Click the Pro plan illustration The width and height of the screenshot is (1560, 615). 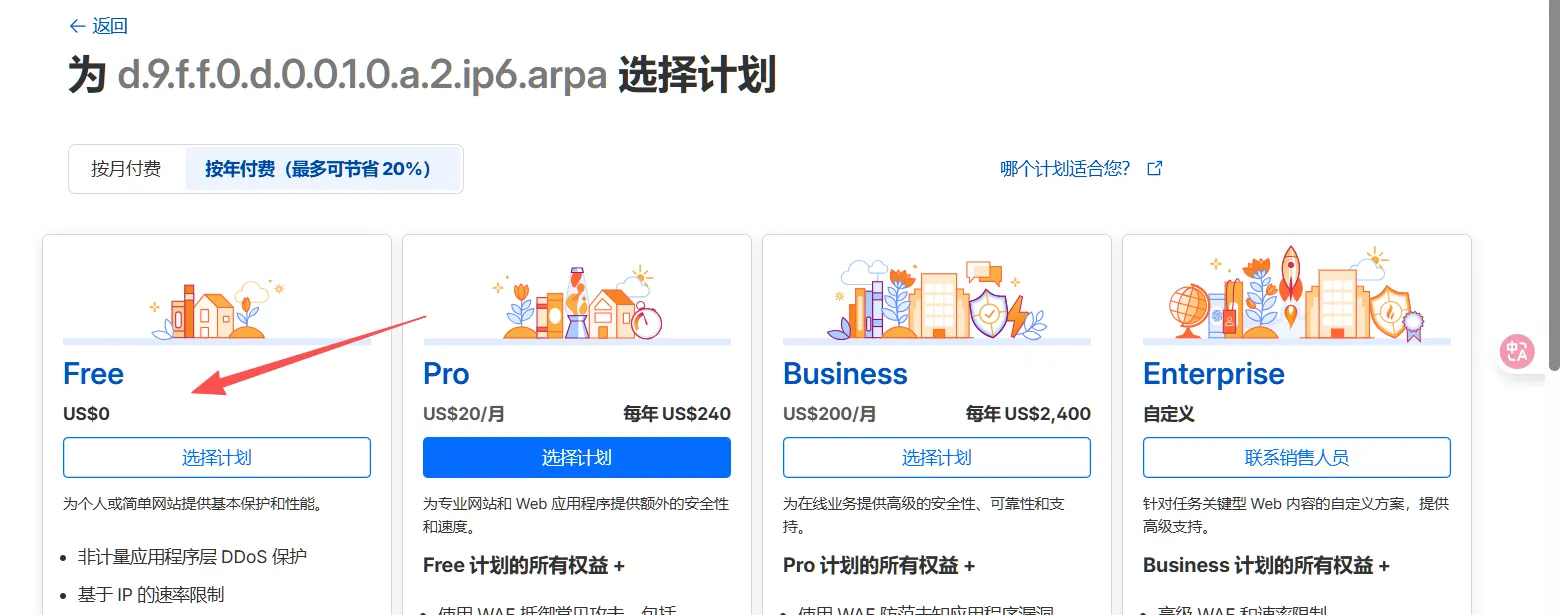pyautogui.click(x=577, y=305)
